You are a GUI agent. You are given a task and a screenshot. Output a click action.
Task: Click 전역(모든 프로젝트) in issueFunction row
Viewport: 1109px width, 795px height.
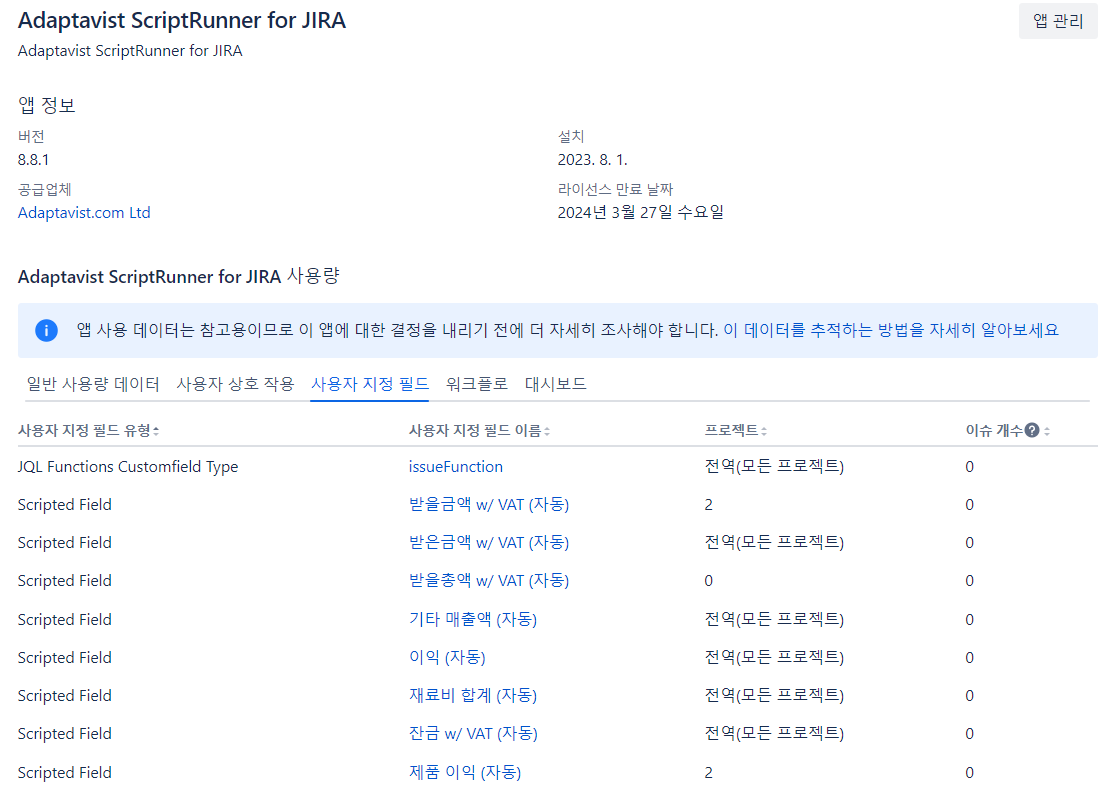(x=774, y=467)
